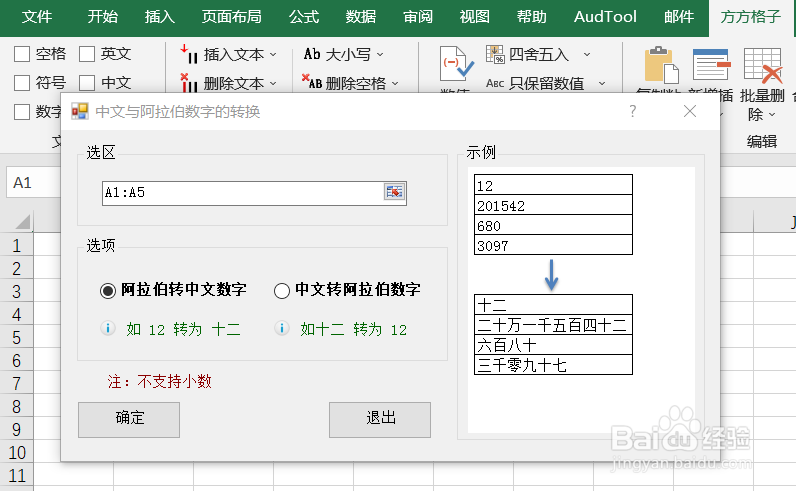Expand the 插入文本 dropdown
This screenshot has height=491, width=796.
tap(273, 54)
